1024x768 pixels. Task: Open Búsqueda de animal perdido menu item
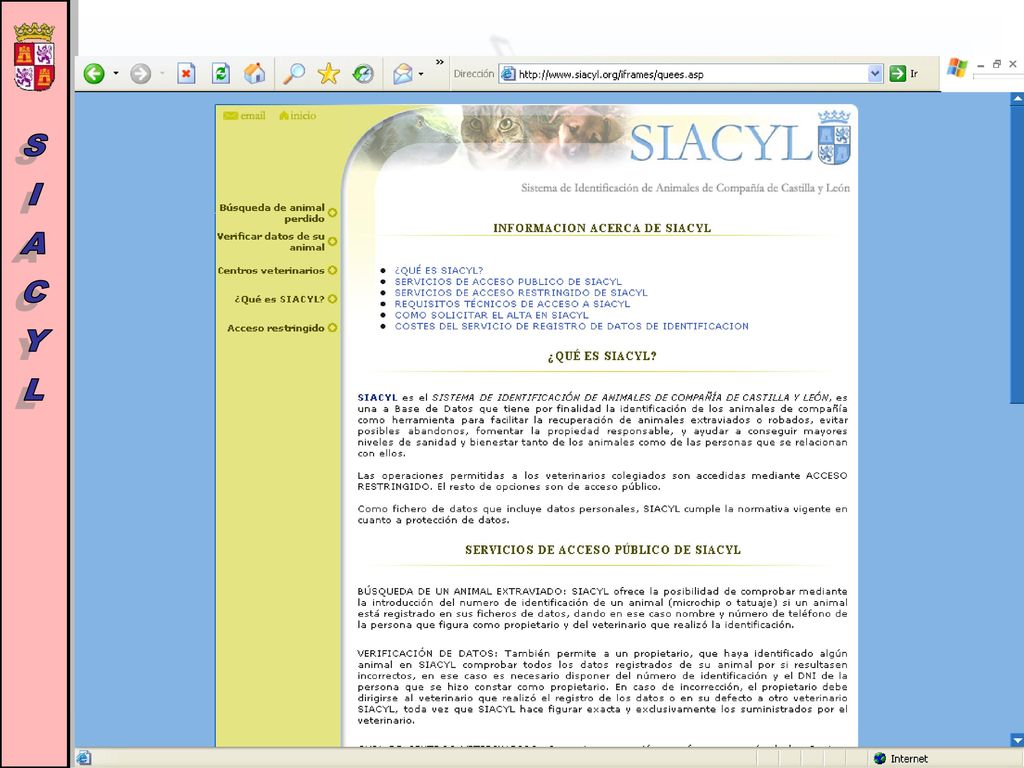pyautogui.click(x=272, y=213)
